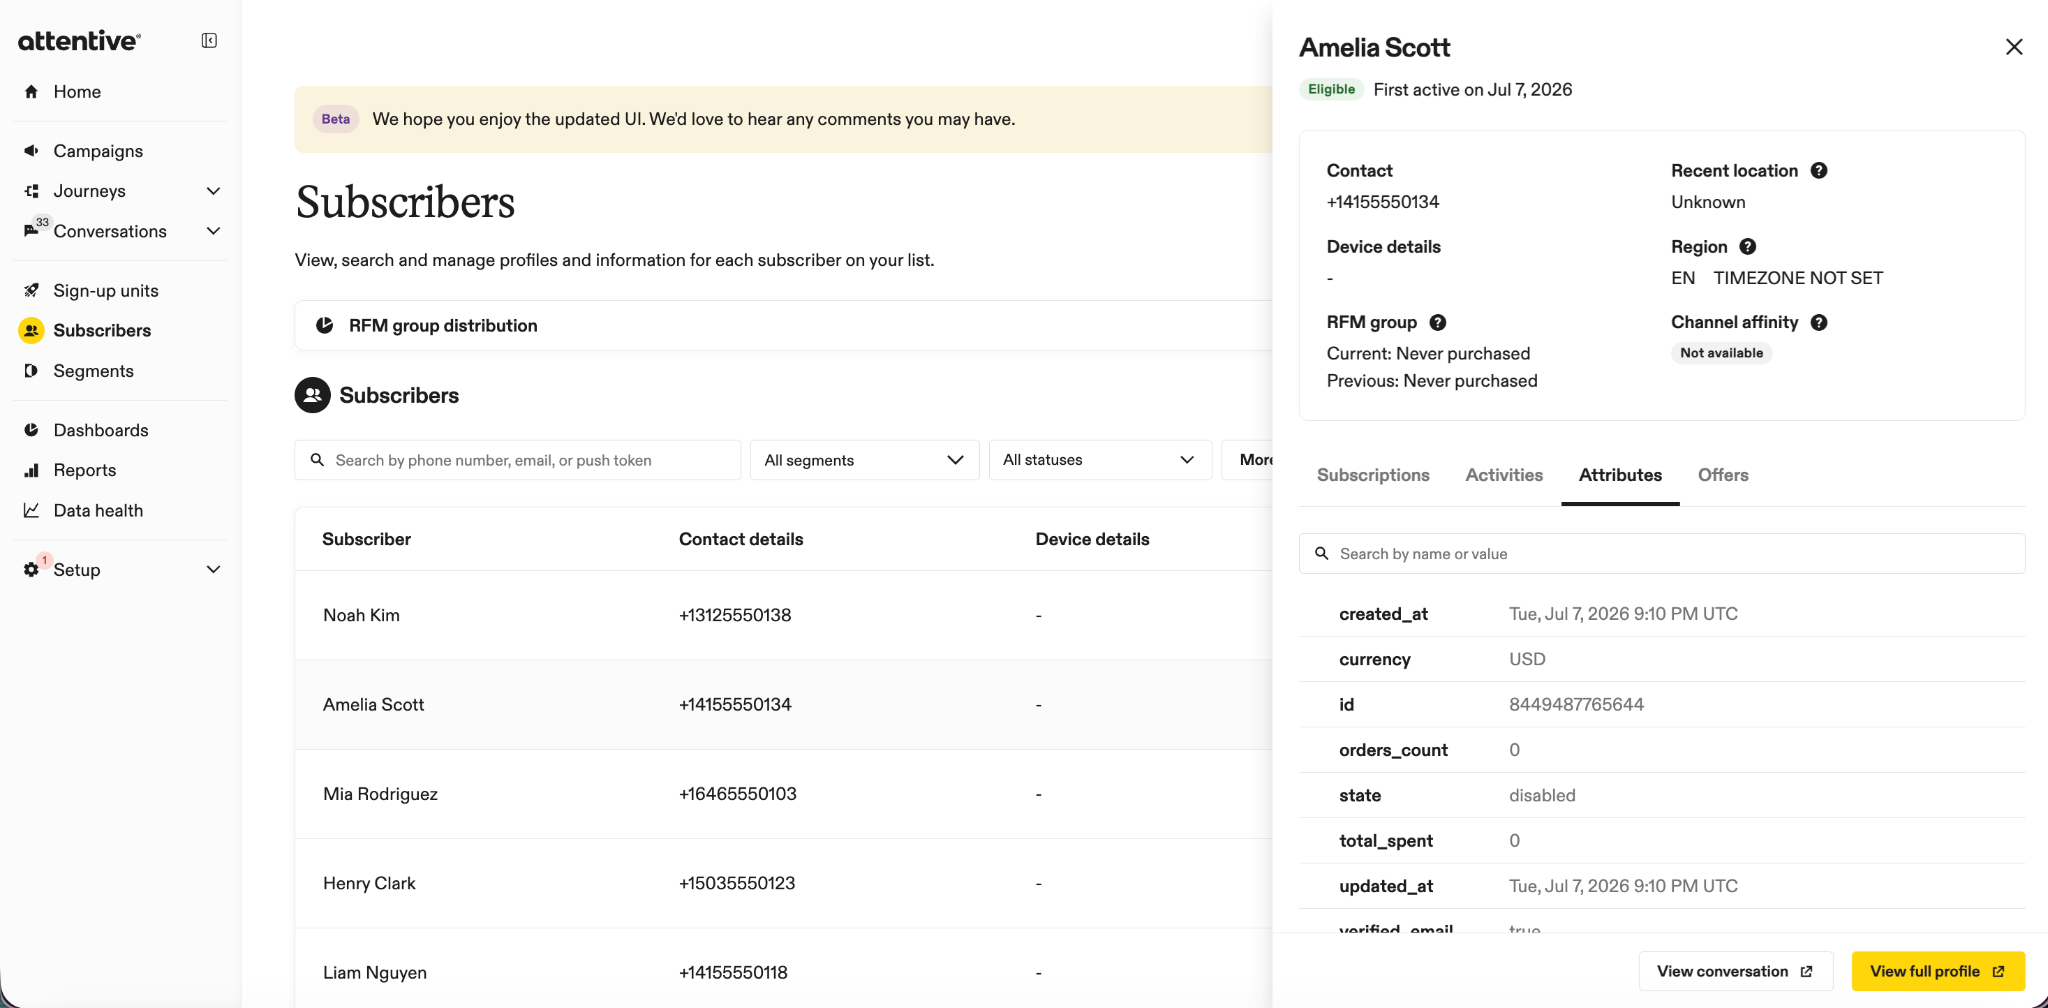This screenshot has height=1008, width=2048.
Task: Switch to the Offers tab
Action: tap(1723, 475)
